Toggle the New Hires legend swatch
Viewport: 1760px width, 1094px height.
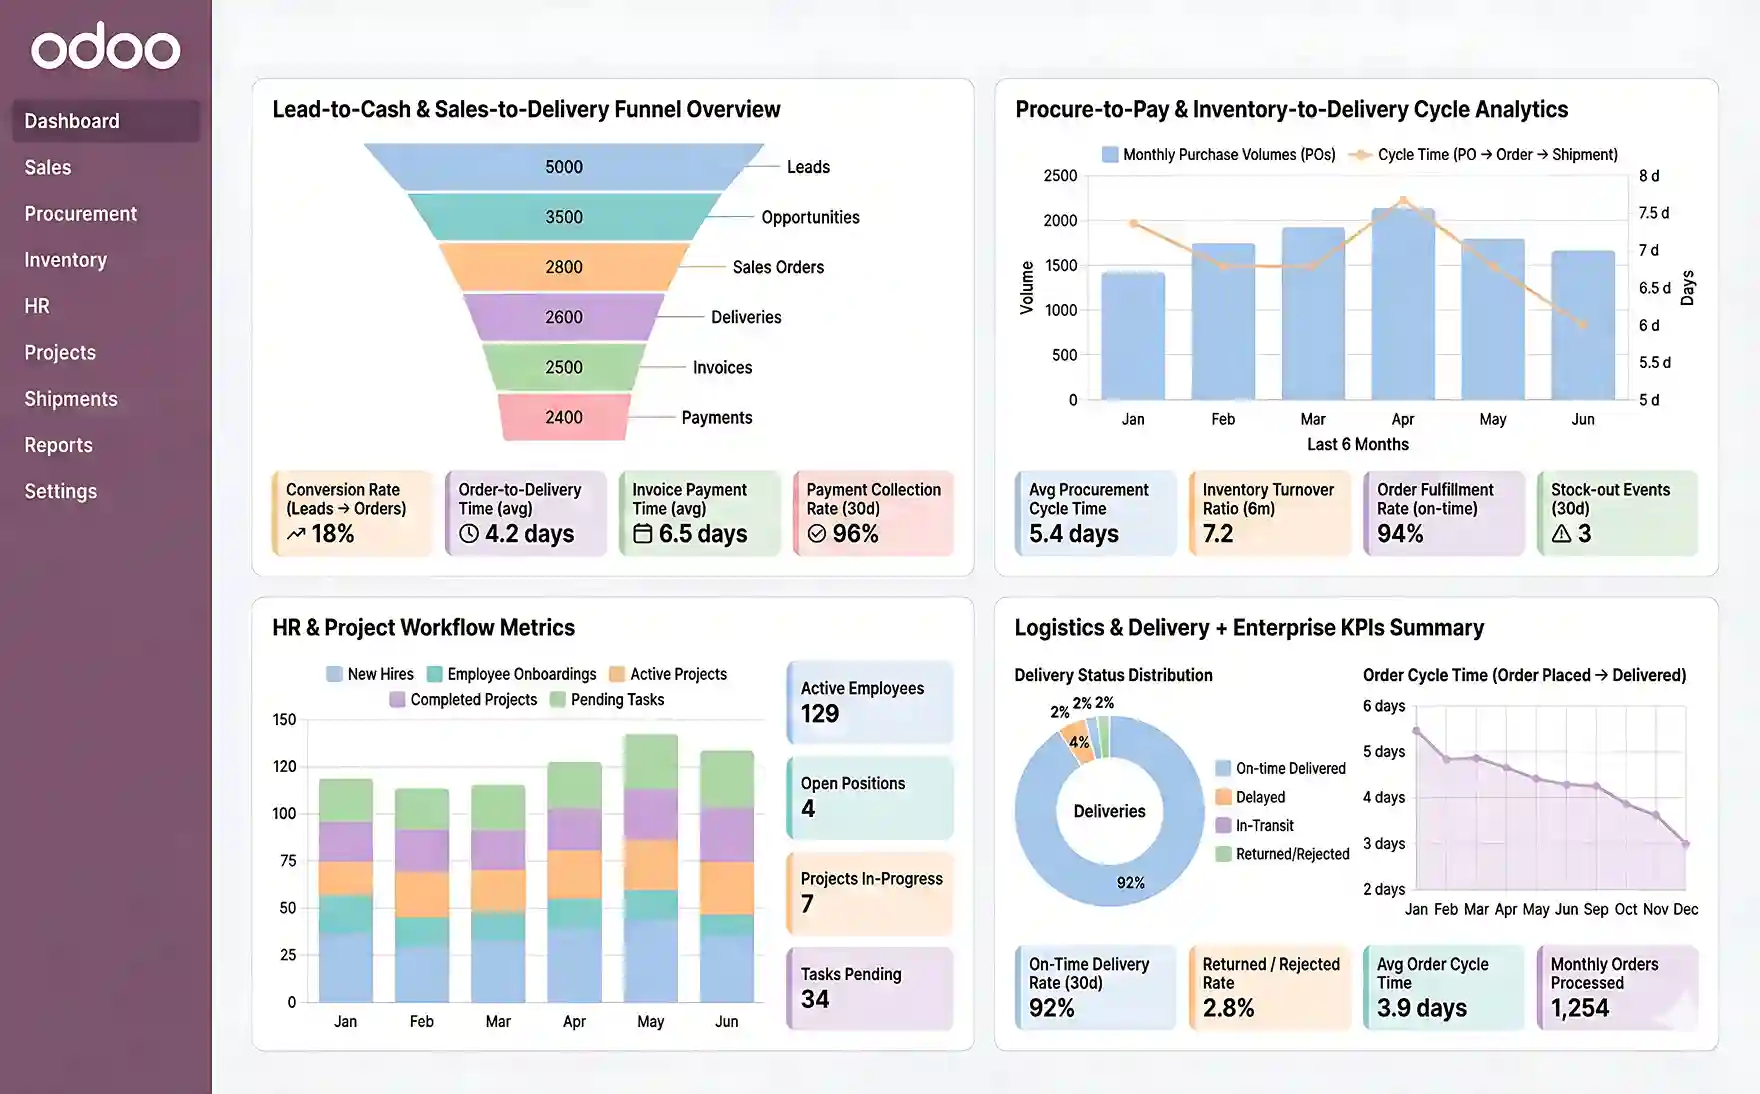[334, 674]
